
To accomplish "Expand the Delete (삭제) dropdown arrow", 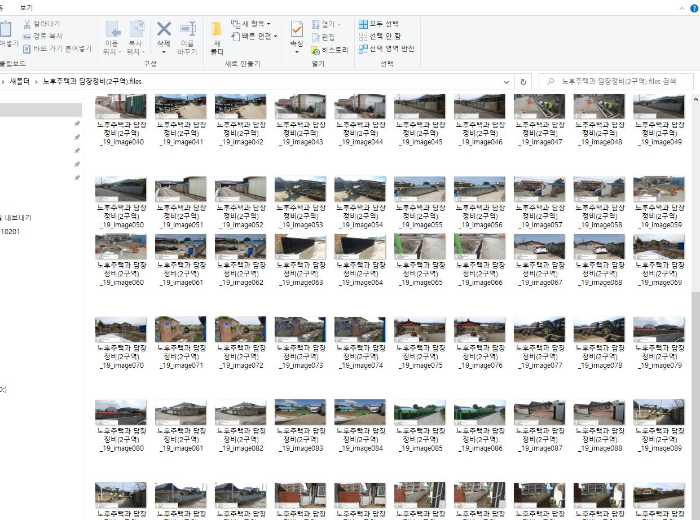I will point(164,52).
